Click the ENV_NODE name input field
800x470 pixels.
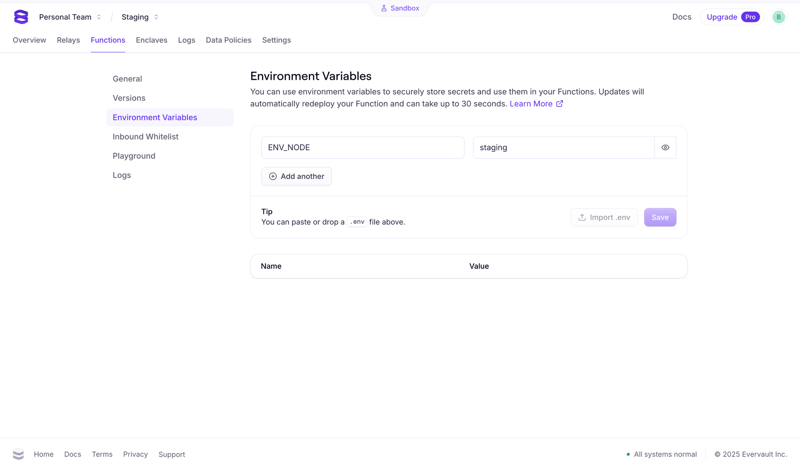(x=363, y=147)
